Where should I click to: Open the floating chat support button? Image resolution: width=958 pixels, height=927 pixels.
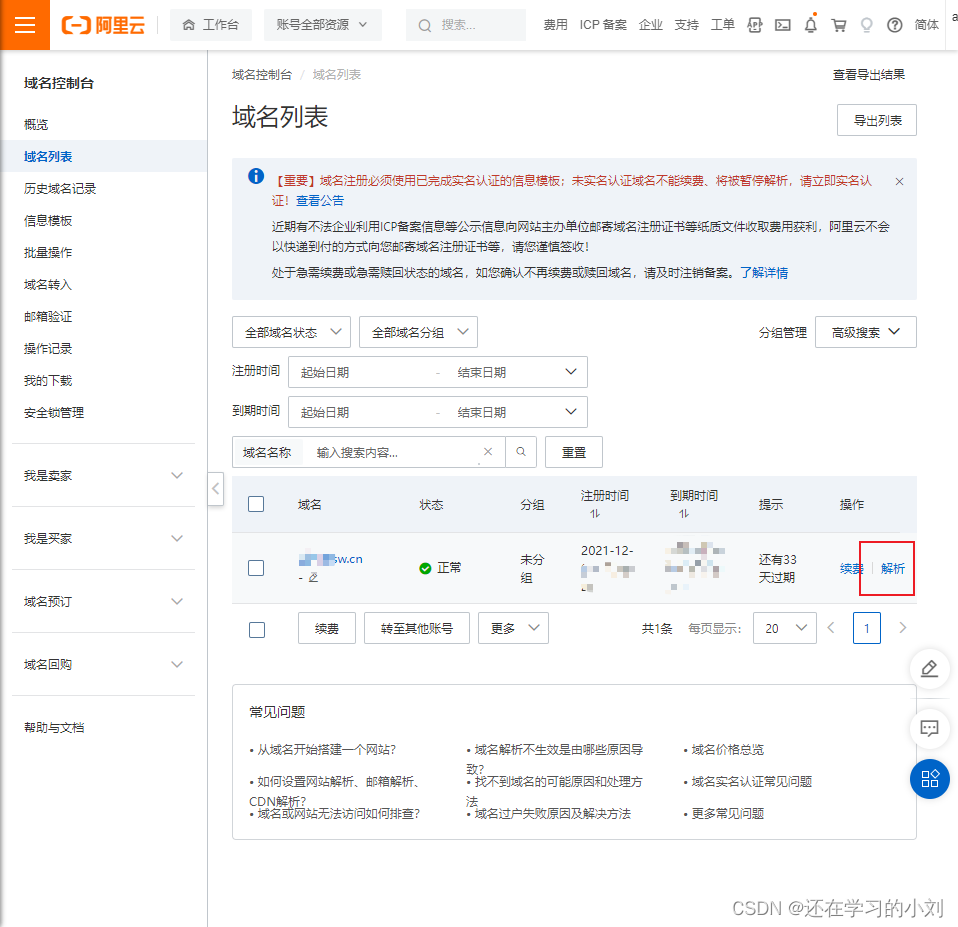pyautogui.click(x=929, y=728)
